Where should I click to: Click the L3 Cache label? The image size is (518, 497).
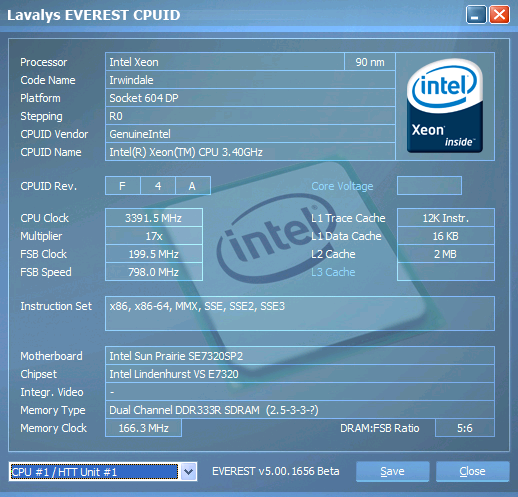click(x=333, y=272)
